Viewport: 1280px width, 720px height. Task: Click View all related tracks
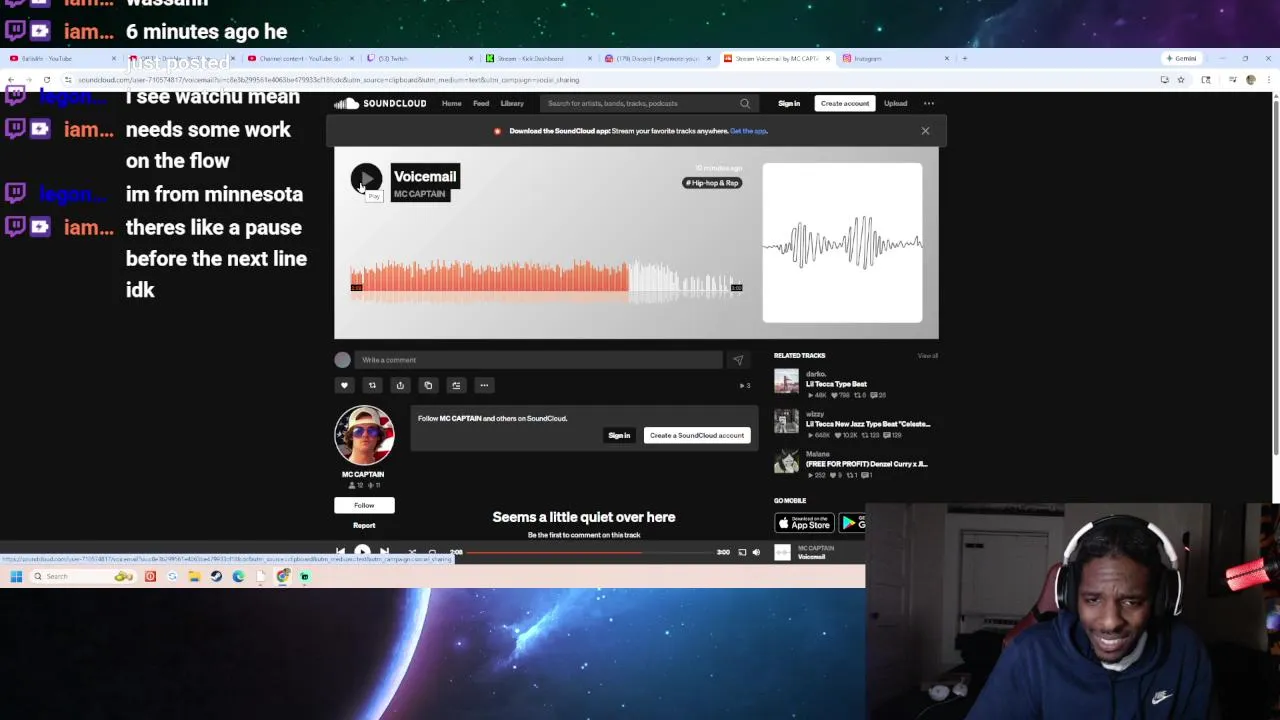point(928,356)
